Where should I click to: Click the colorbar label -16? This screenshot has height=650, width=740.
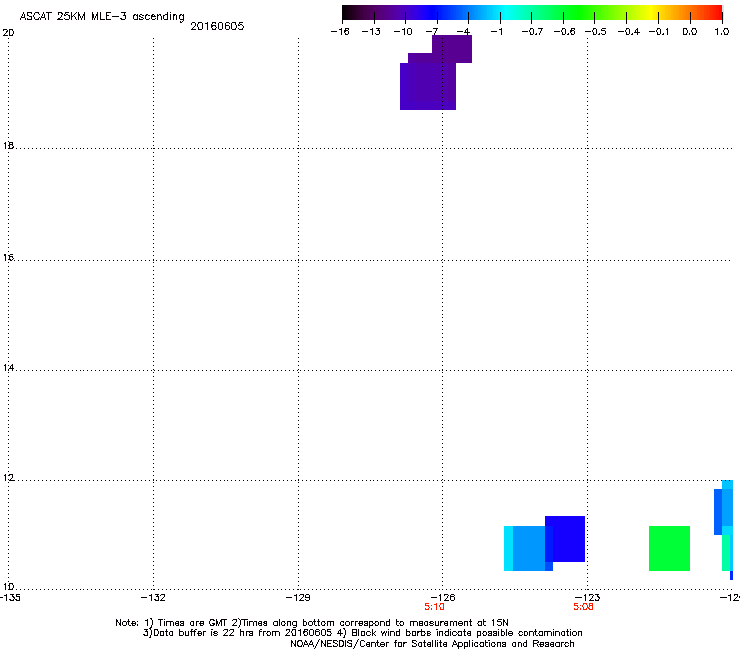pyautogui.click(x=340, y=32)
